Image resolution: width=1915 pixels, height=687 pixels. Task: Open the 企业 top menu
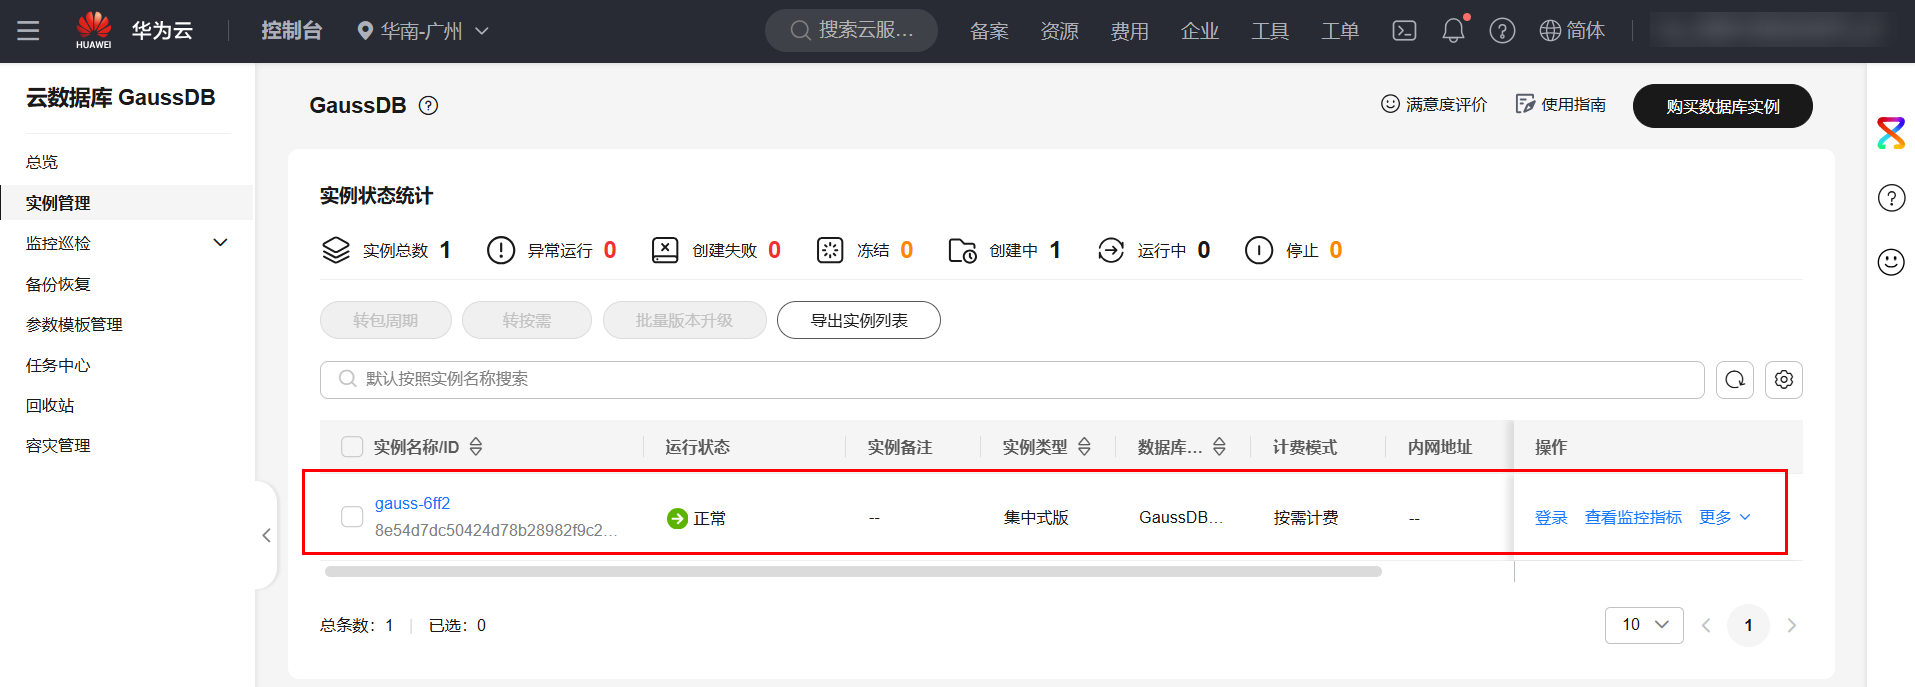click(1199, 31)
